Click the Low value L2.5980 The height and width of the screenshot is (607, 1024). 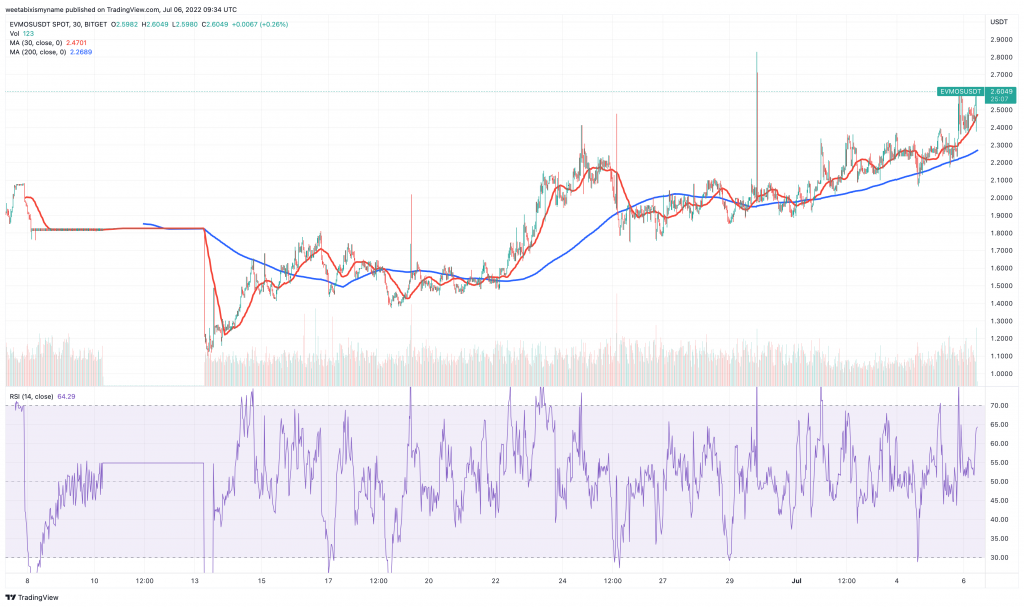tap(185, 24)
